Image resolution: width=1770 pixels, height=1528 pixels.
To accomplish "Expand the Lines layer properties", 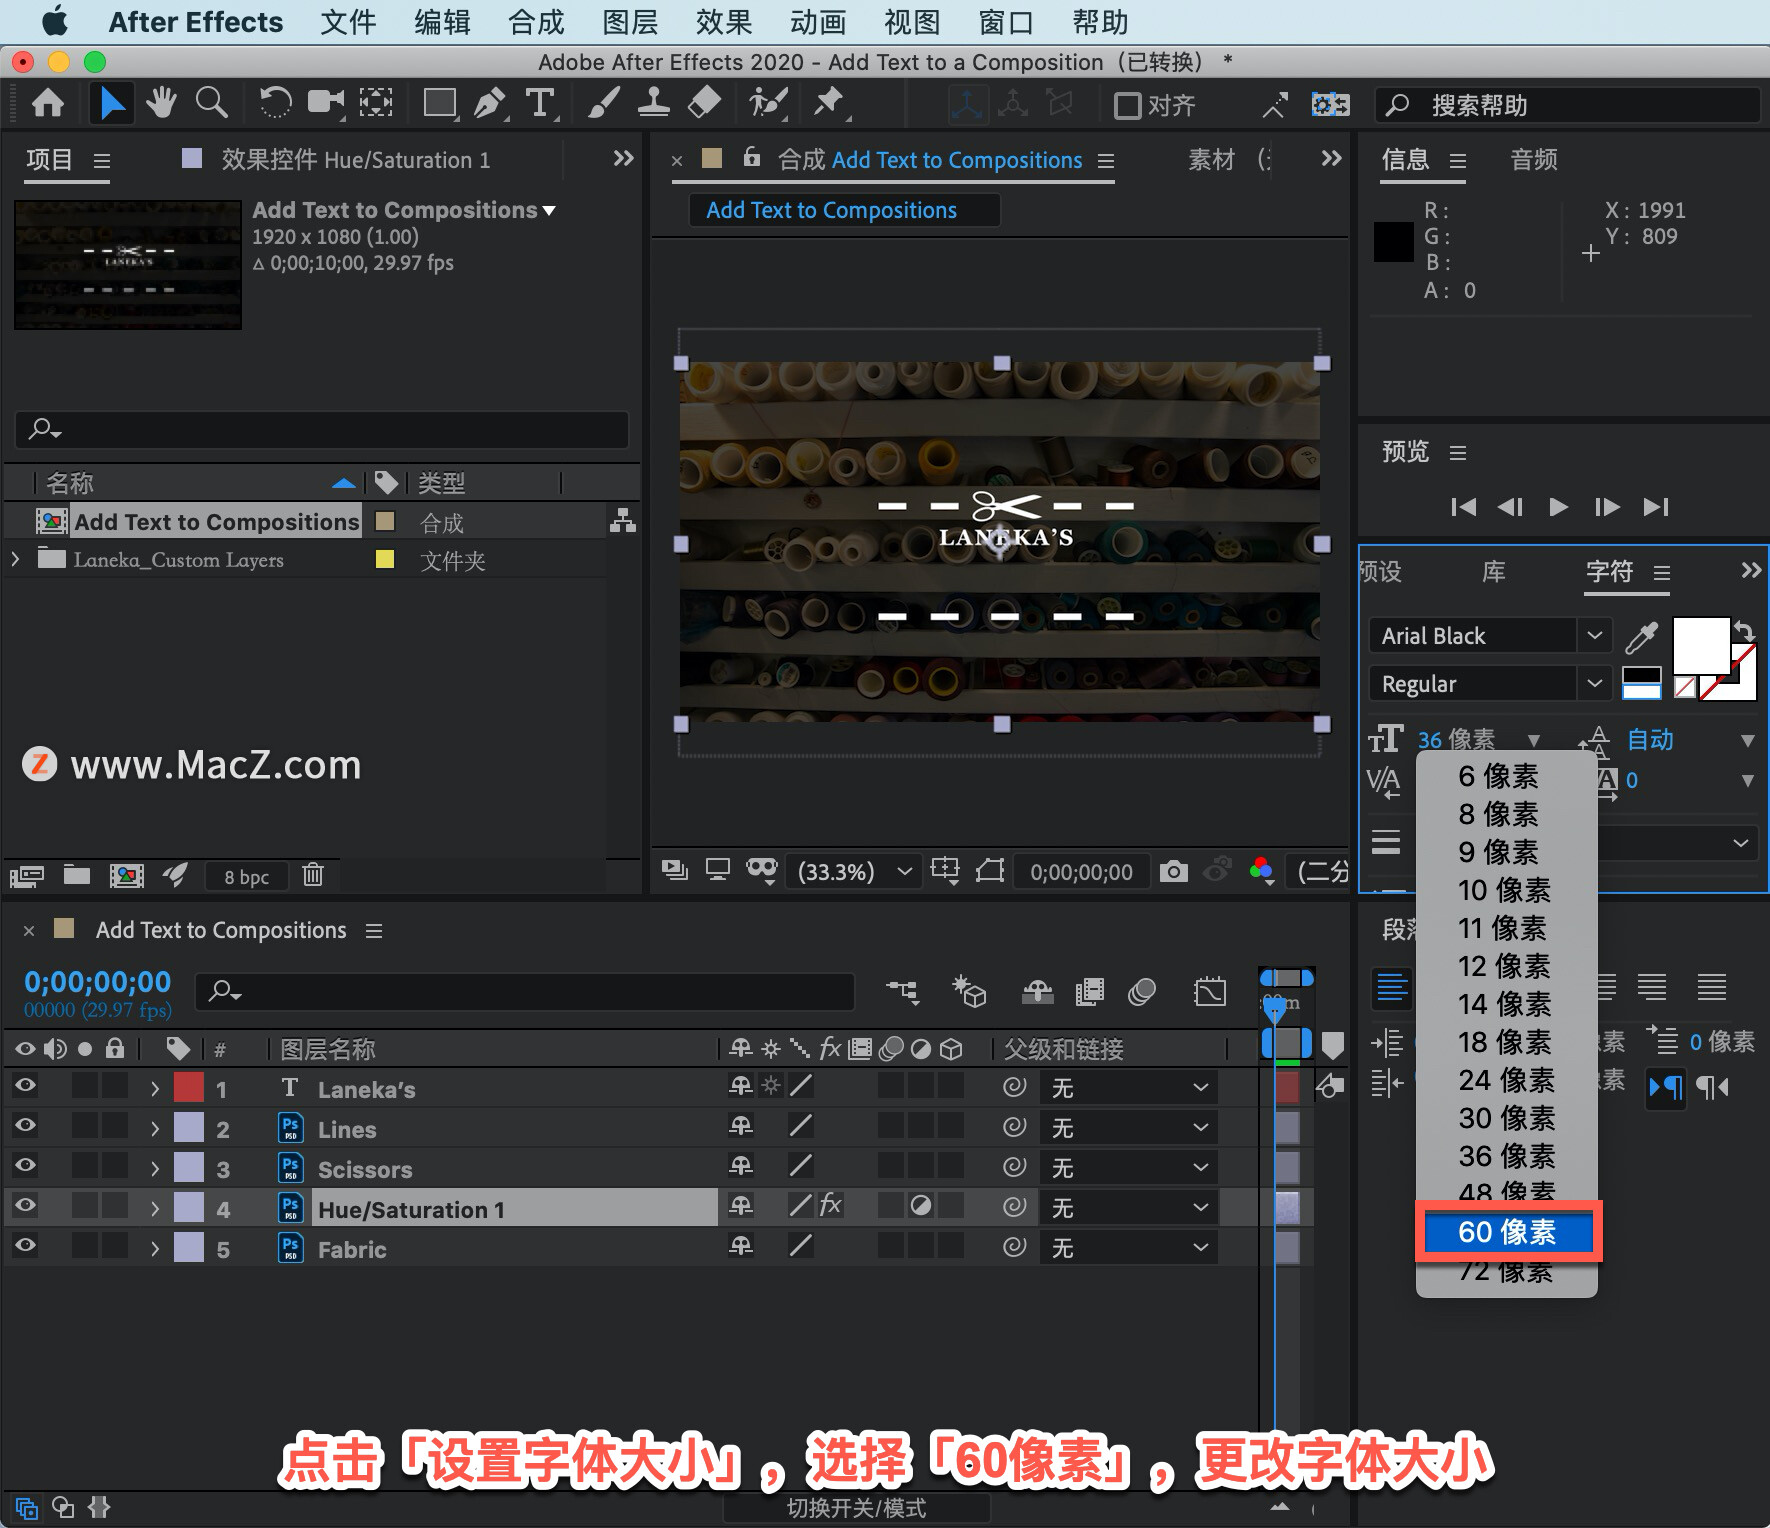I will coord(155,1128).
